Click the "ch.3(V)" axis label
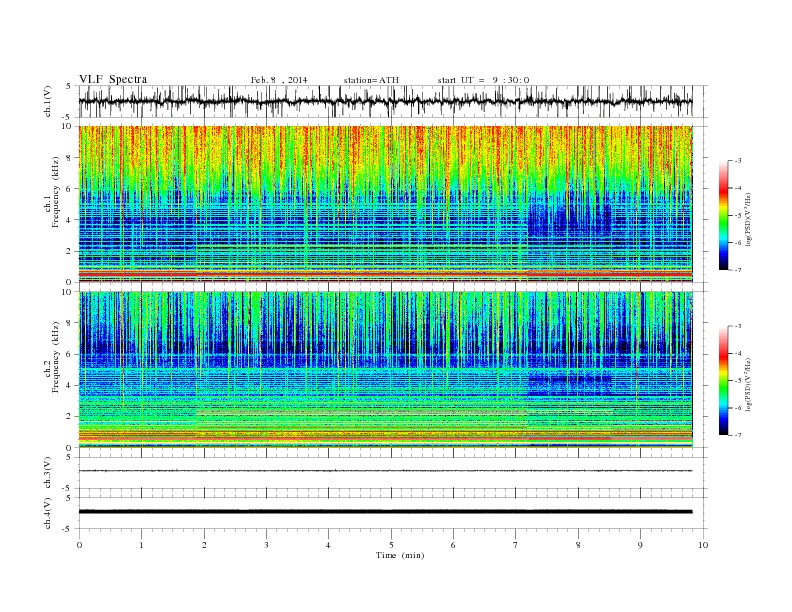Screen dimensions: 792x612 pos(48,473)
